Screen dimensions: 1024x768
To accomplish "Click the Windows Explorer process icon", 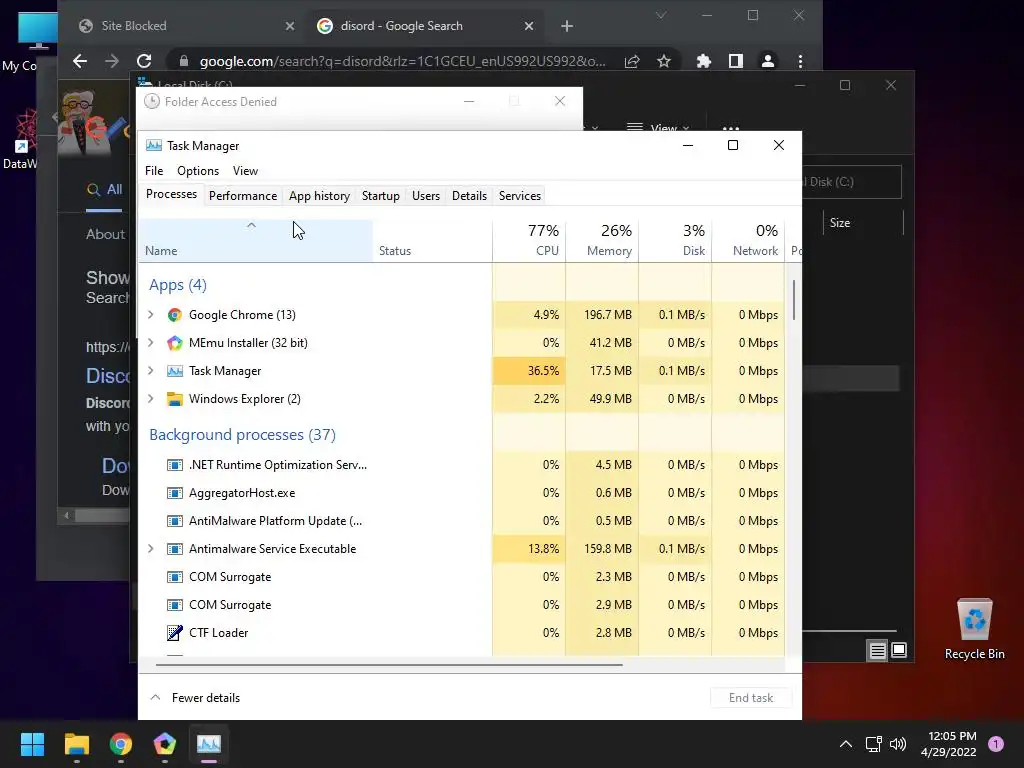I will 174,399.
